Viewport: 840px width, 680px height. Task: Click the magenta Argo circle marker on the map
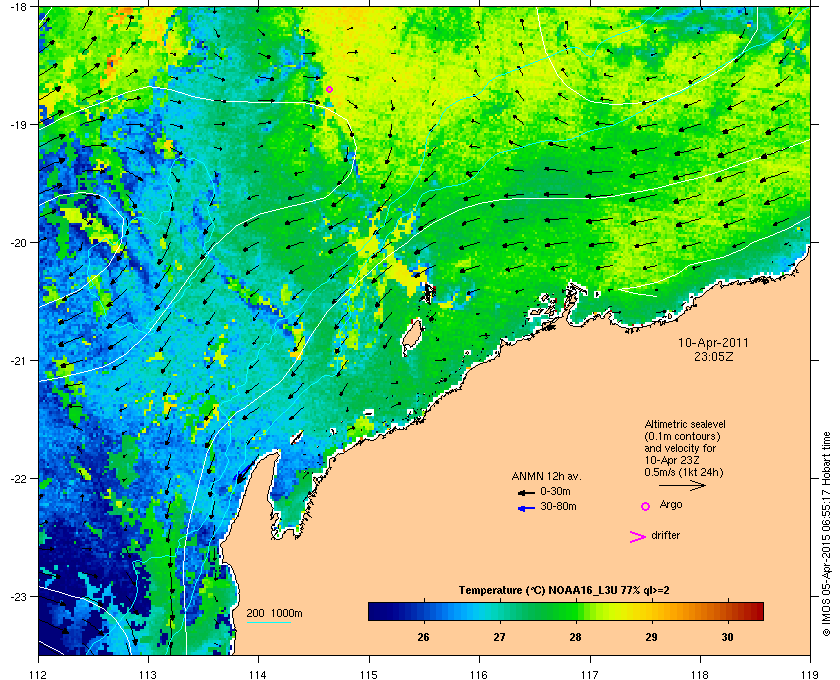(329, 89)
